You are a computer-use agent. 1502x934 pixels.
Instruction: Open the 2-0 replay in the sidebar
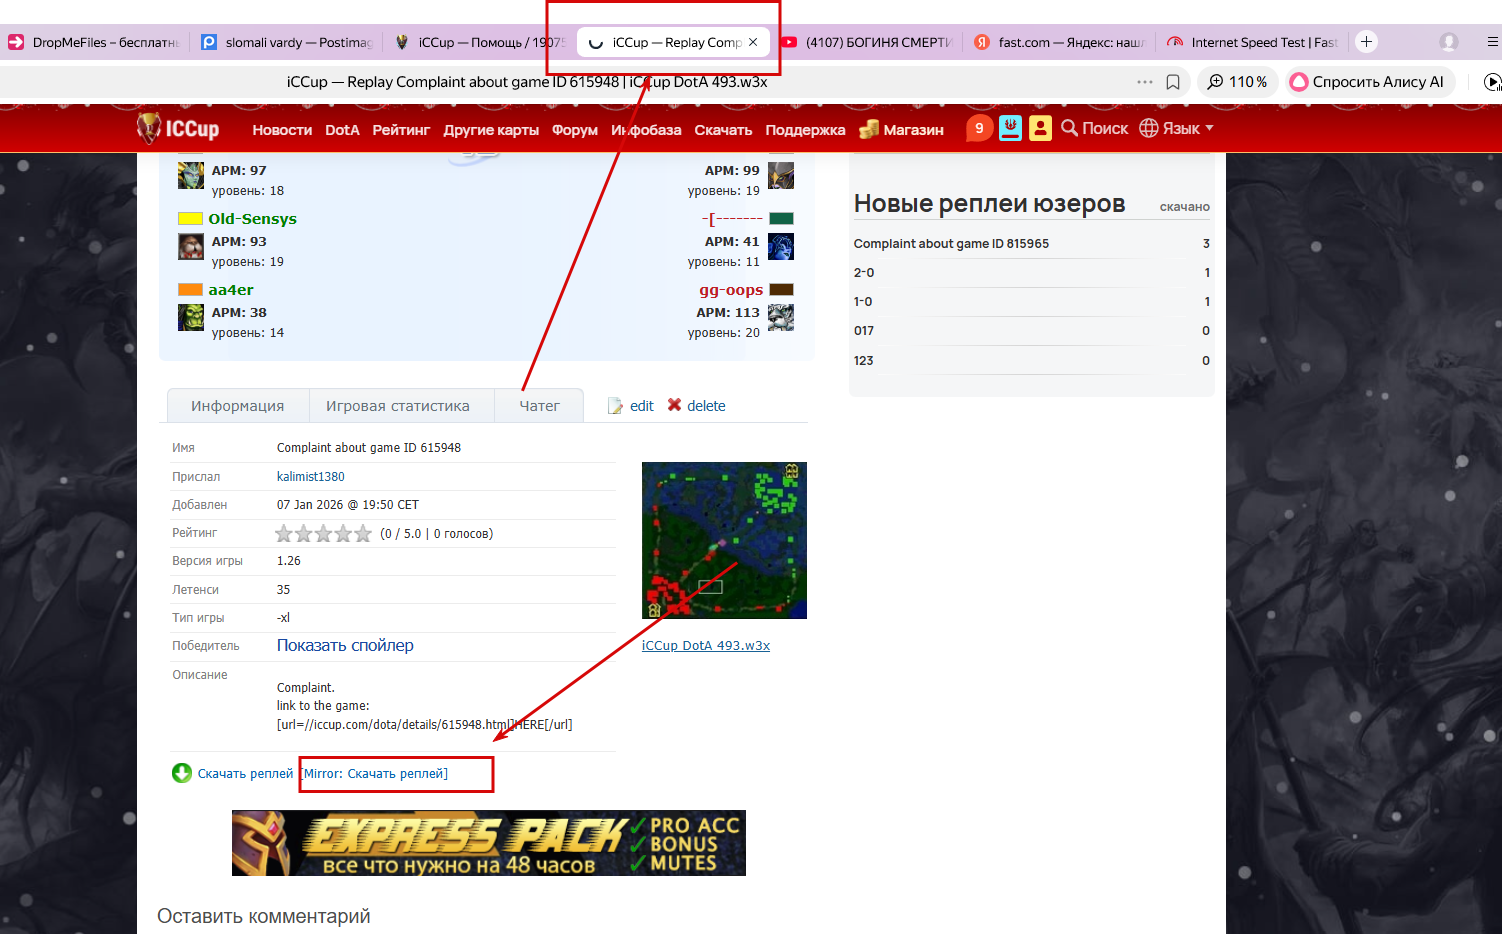coord(864,273)
